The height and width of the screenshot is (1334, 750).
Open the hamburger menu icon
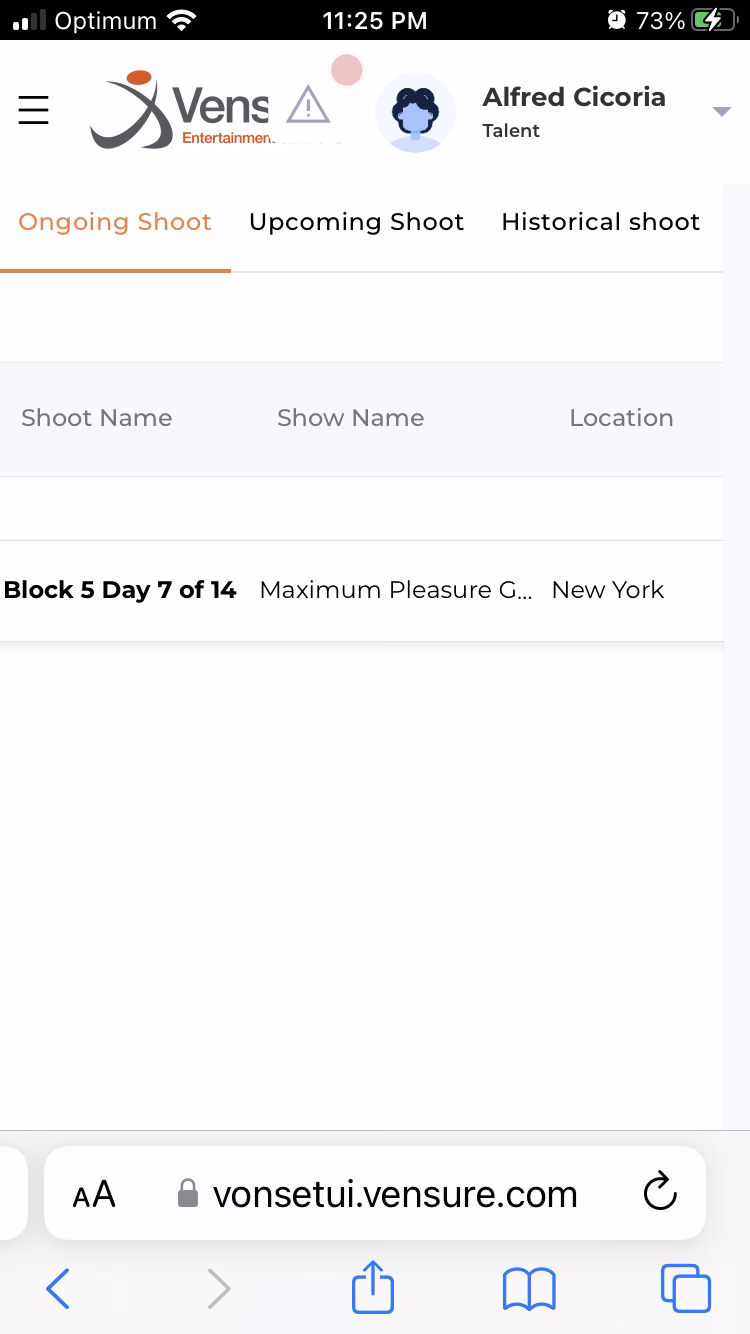[x=34, y=109]
